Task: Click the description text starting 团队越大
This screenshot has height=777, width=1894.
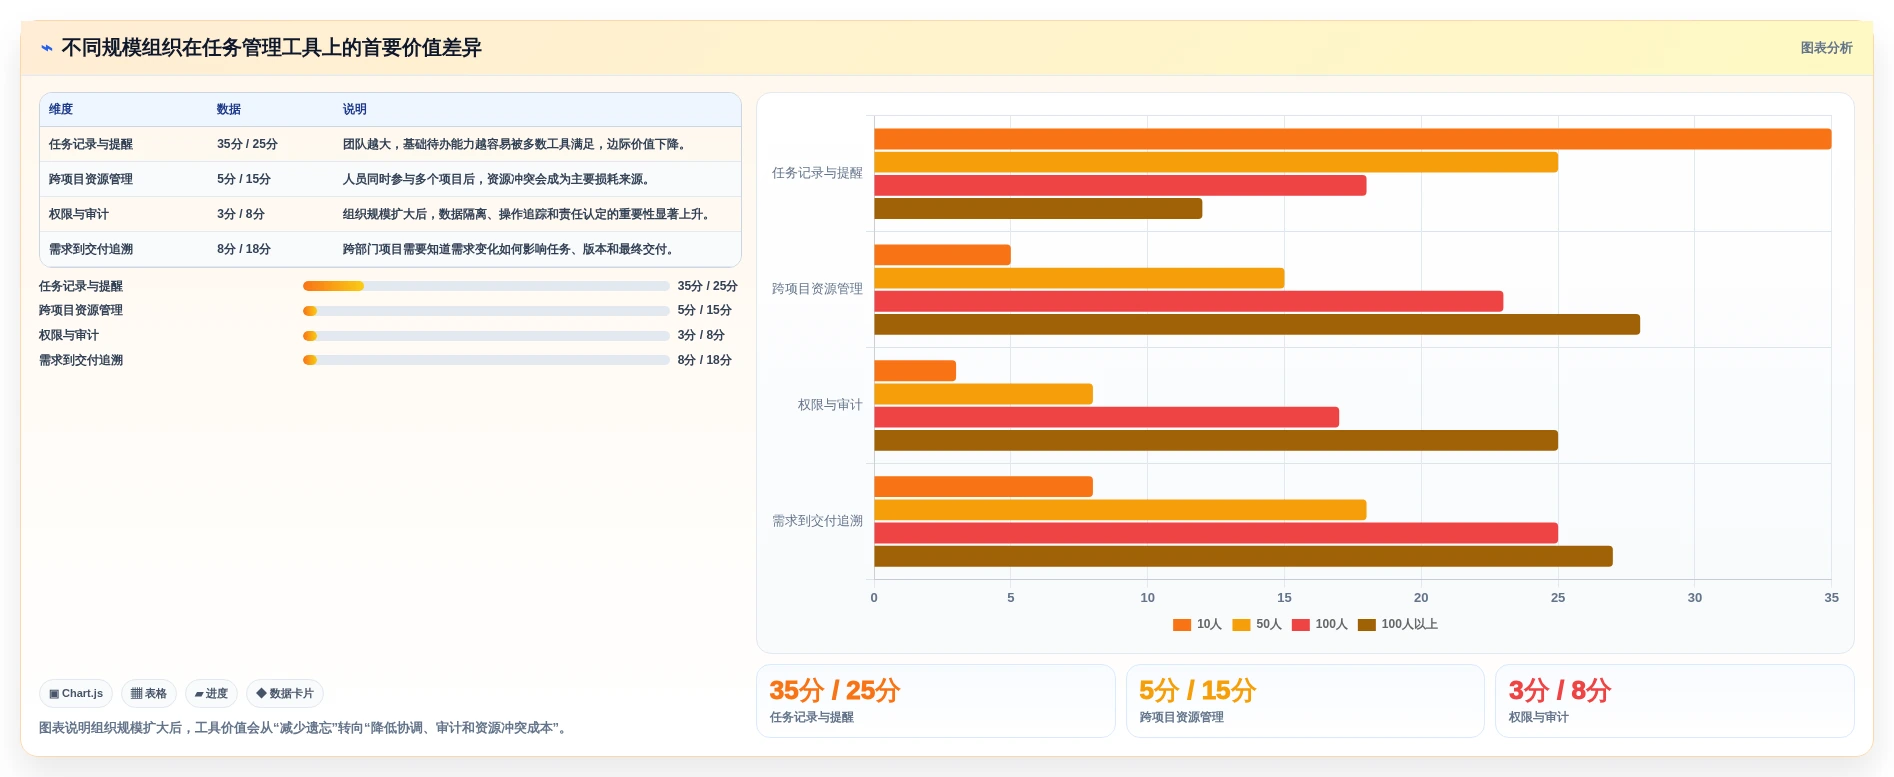Action: [516, 144]
